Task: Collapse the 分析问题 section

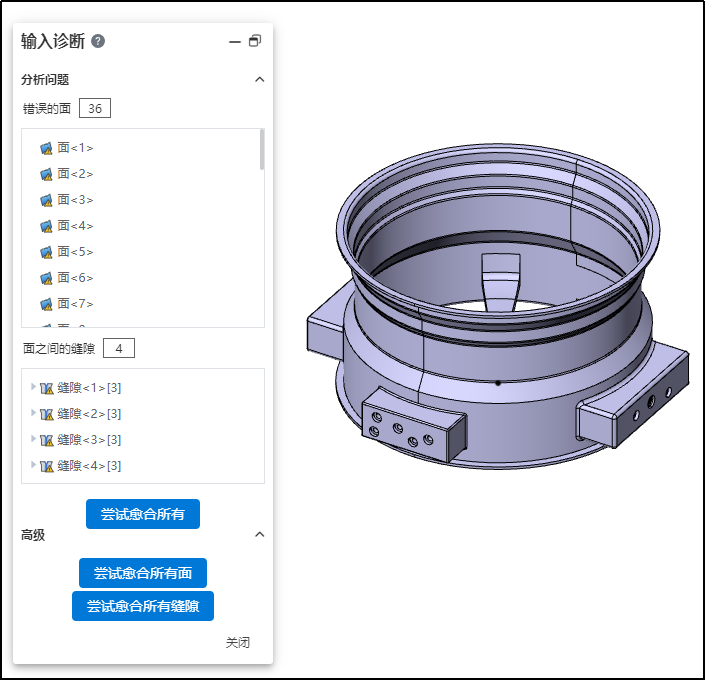Action: (x=259, y=79)
